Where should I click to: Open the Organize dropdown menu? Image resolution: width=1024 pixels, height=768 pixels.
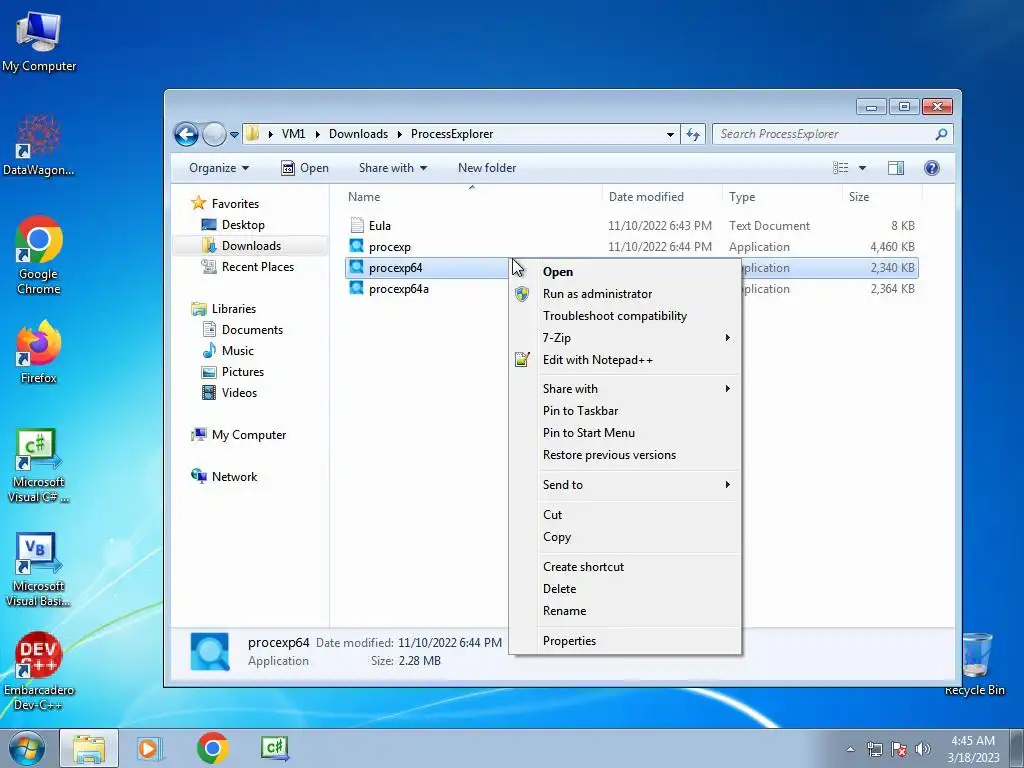pos(219,168)
